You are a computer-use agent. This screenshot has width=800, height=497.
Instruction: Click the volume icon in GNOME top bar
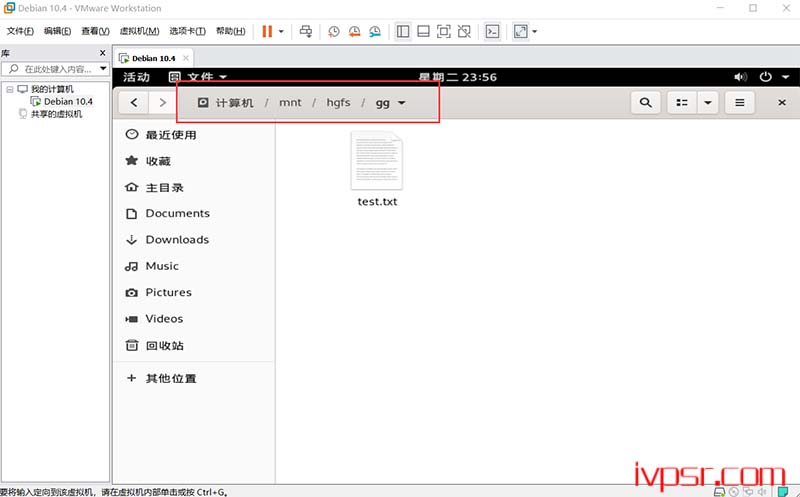pyautogui.click(x=740, y=77)
